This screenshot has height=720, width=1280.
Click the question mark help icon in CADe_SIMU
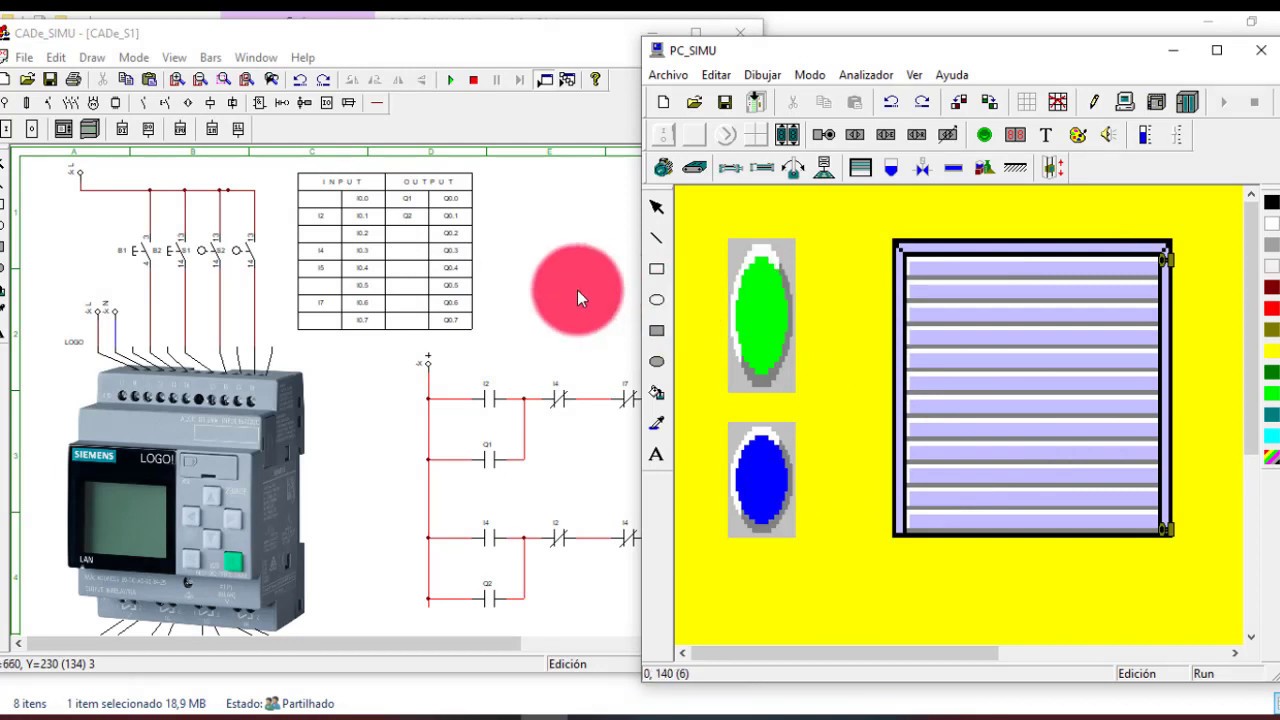tap(595, 80)
